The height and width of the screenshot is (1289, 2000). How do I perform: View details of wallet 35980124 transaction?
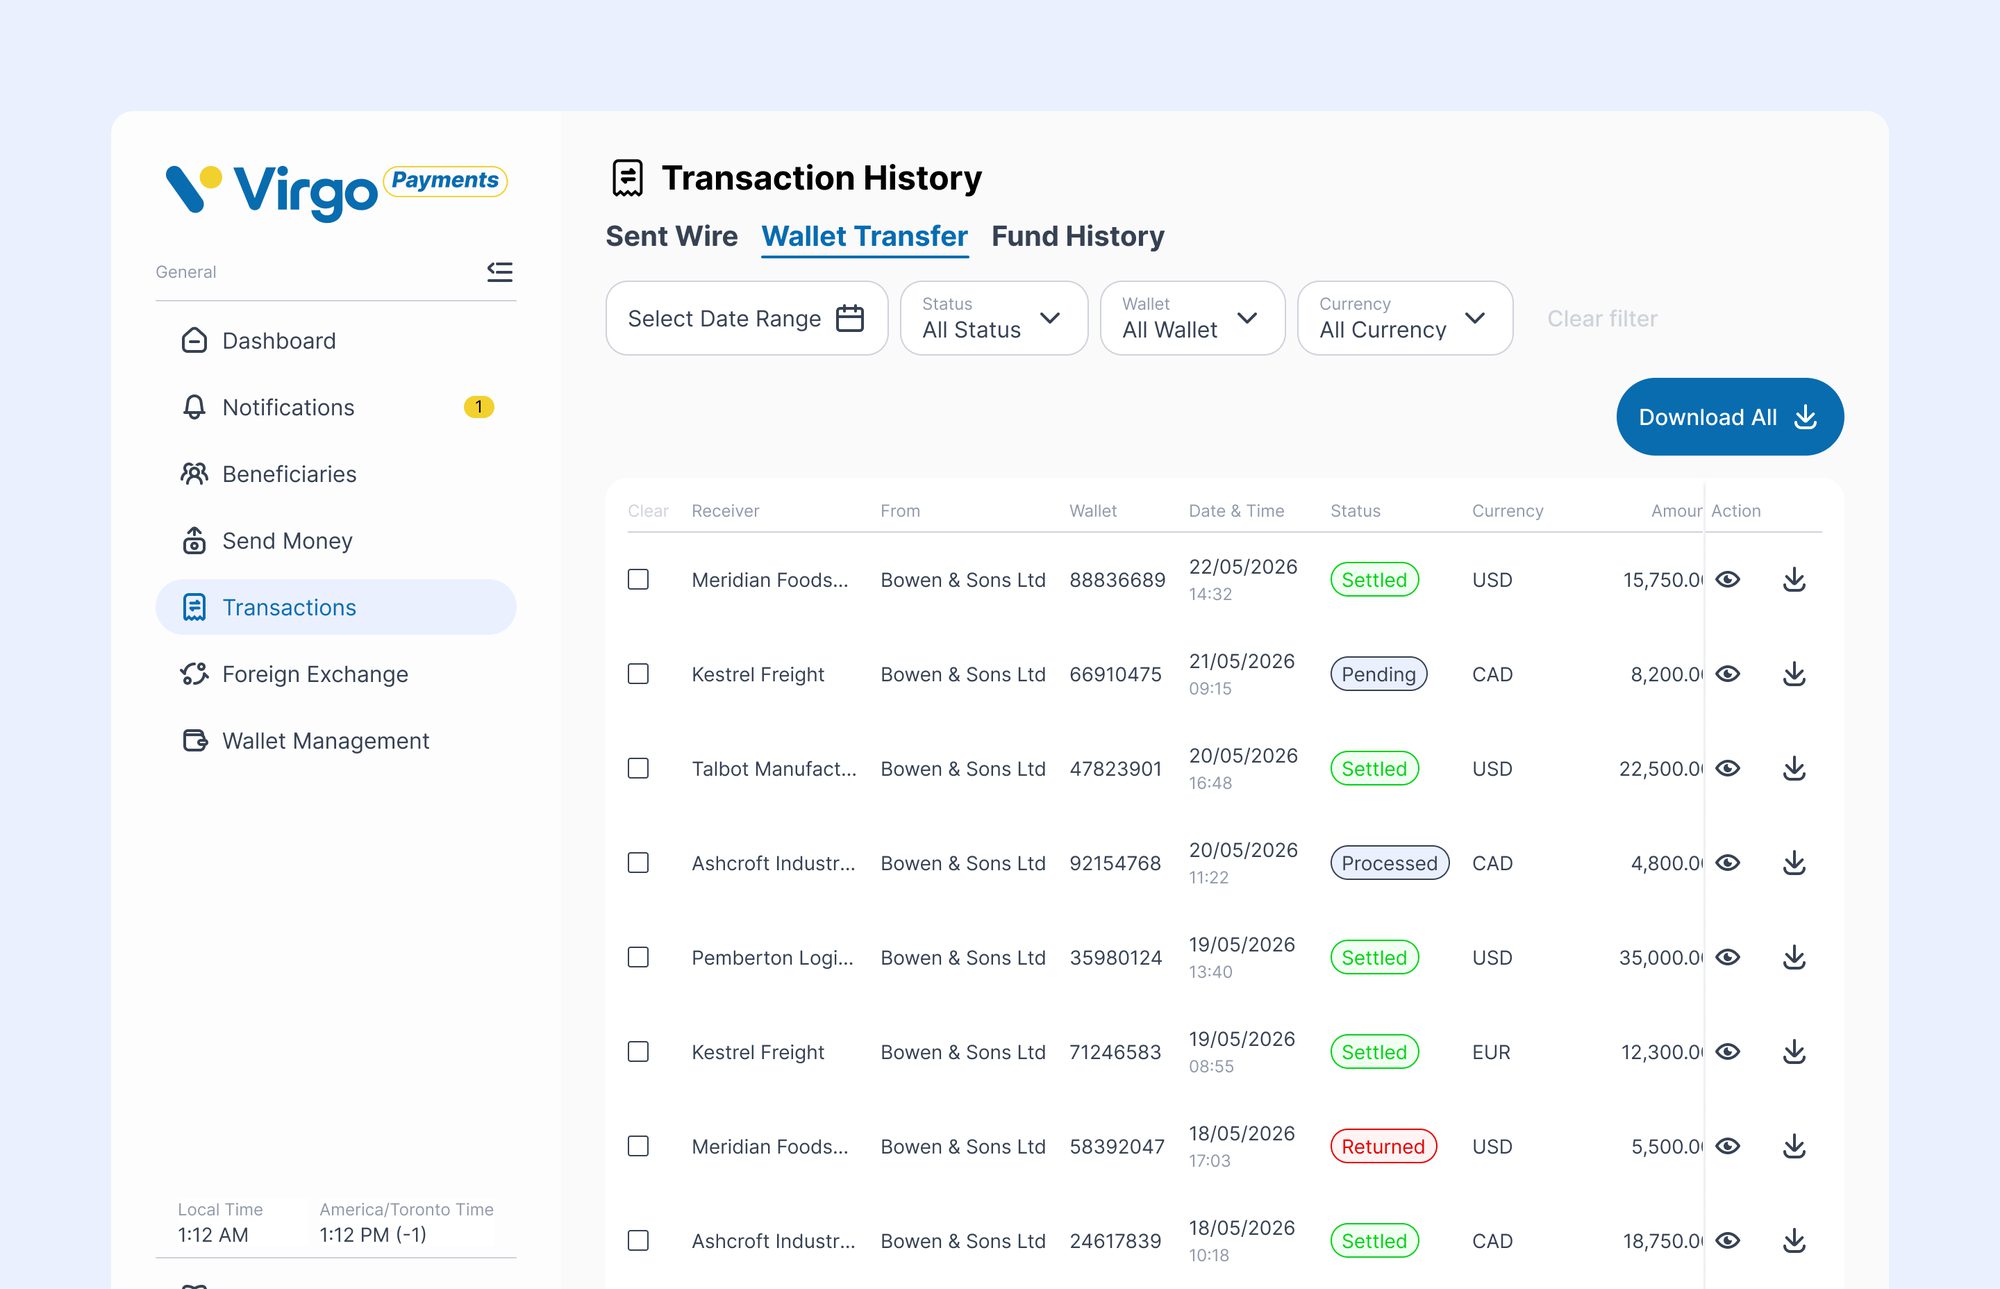[x=1728, y=957]
